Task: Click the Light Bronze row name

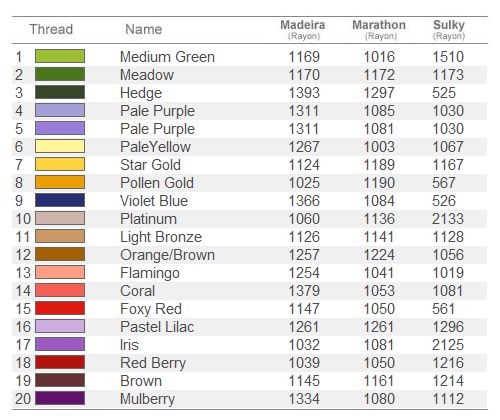Action: pos(161,237)
